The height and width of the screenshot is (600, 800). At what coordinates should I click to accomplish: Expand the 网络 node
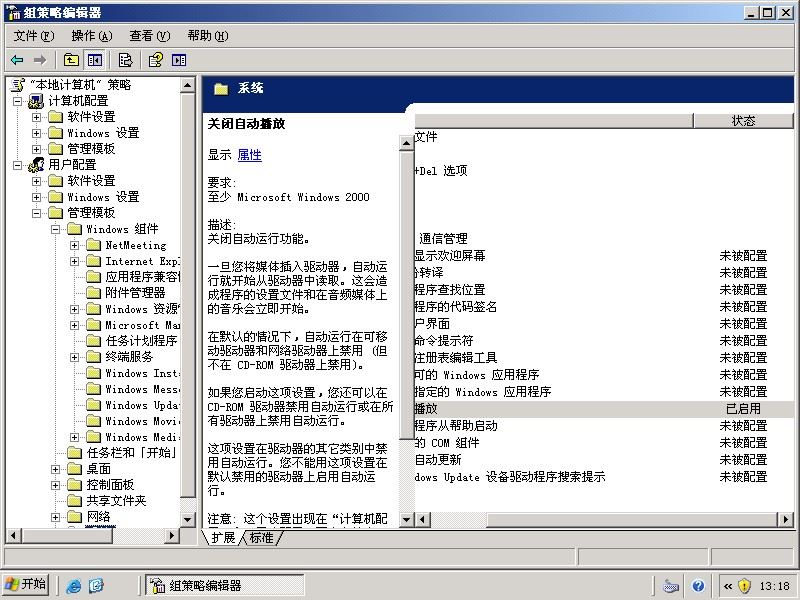tap(56, 517)
